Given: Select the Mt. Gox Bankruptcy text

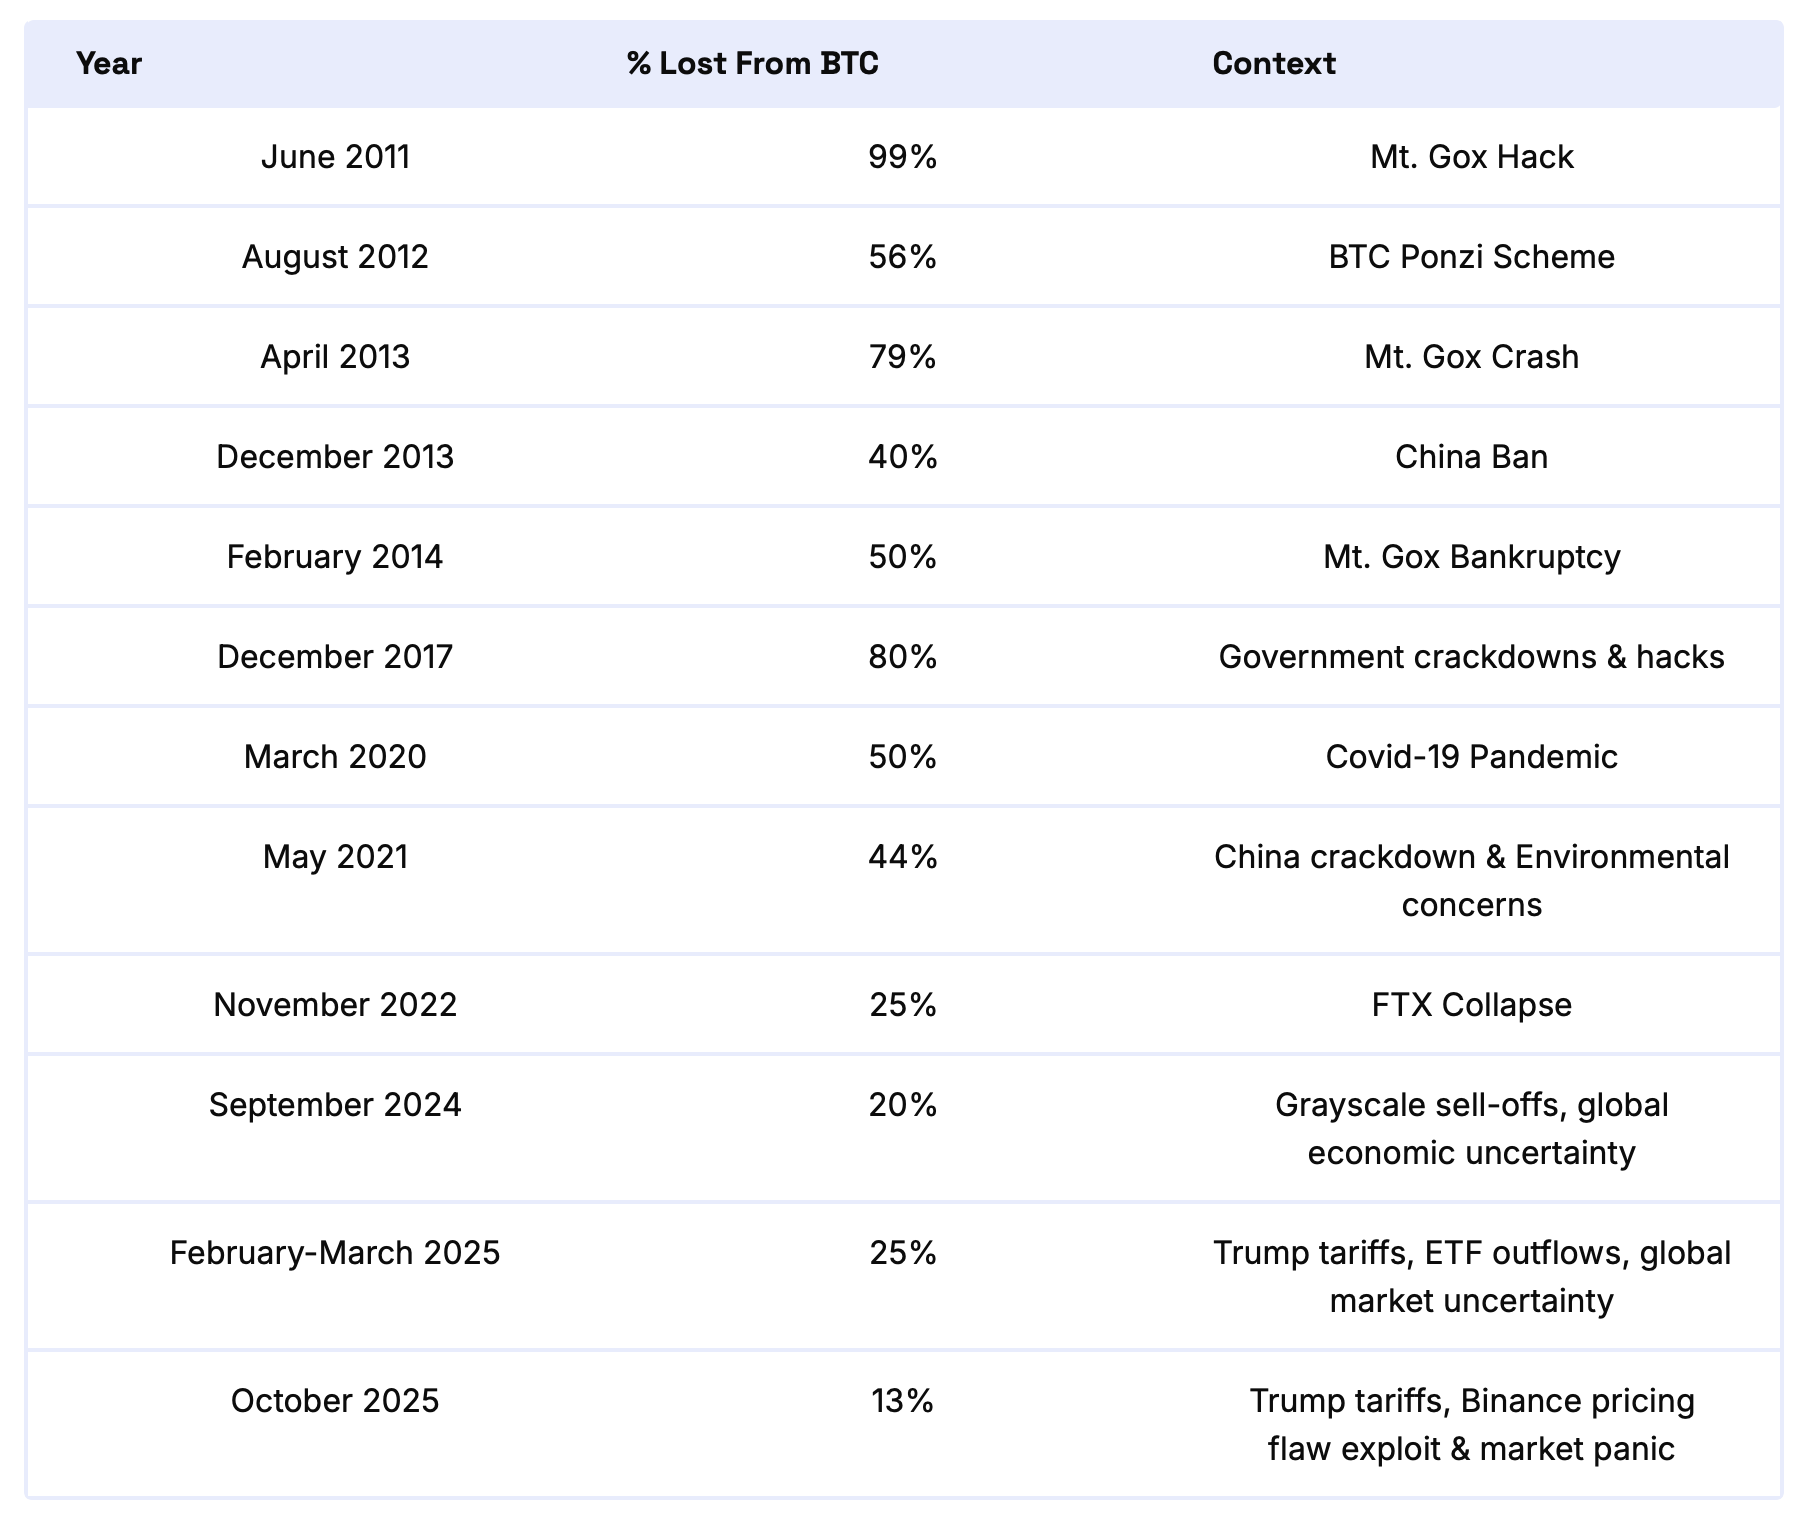Looking at the screenshot, I should (x=1471, y=557).
